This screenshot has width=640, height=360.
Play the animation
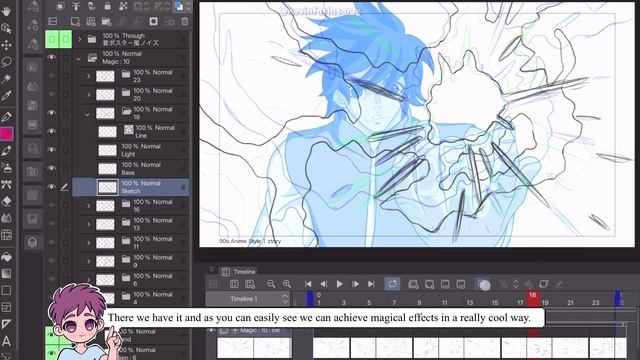339,284
